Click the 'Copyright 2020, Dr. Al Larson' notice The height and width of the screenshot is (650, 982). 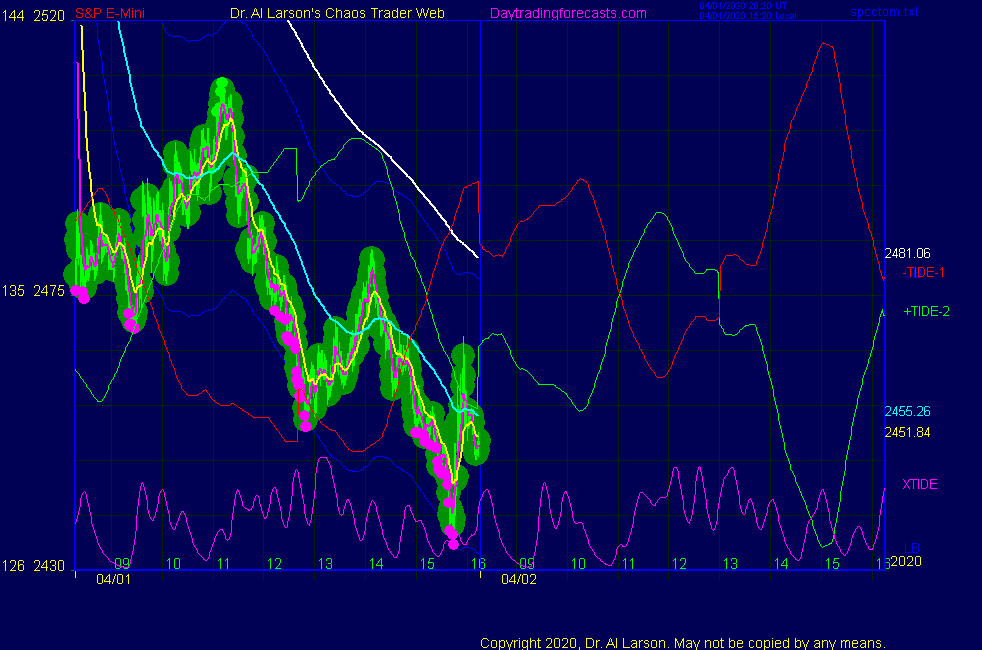[683, 643]
